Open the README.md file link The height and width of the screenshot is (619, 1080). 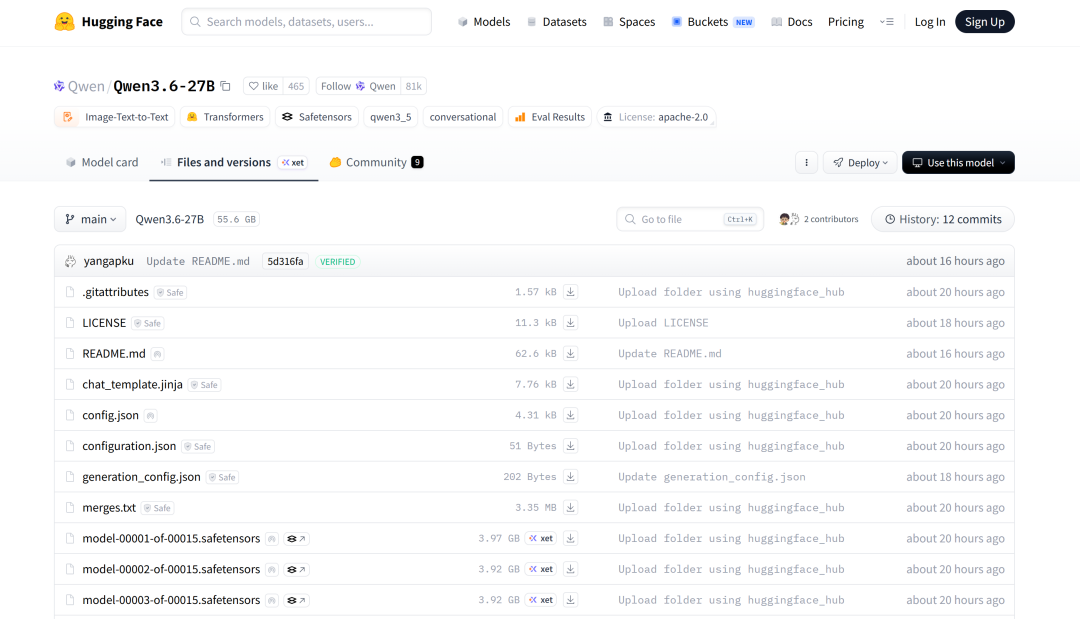point(114,354)
